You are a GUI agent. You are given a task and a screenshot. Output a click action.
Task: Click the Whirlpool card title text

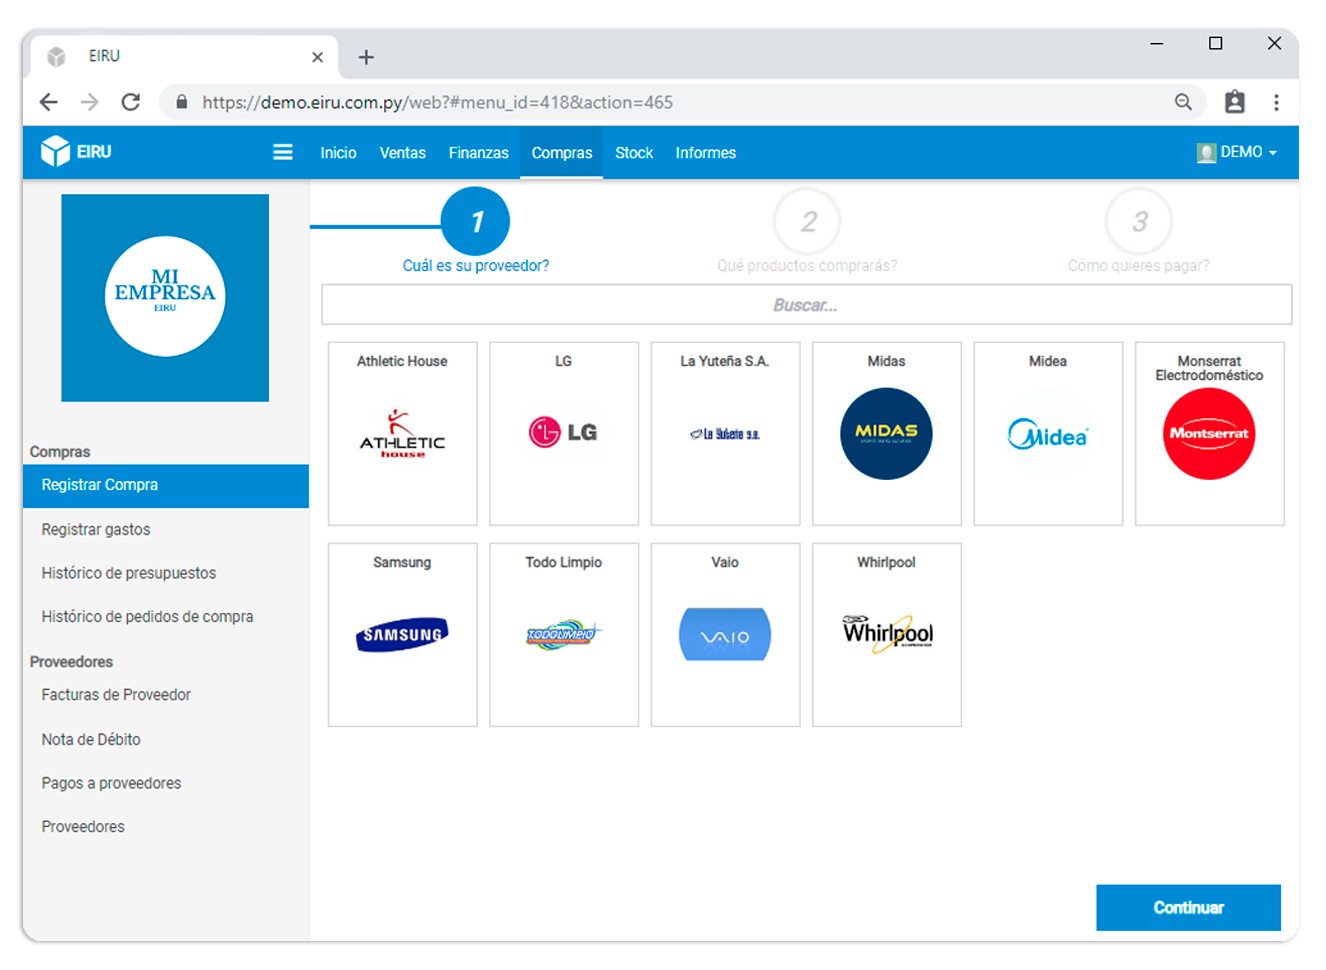coord(886,562)
